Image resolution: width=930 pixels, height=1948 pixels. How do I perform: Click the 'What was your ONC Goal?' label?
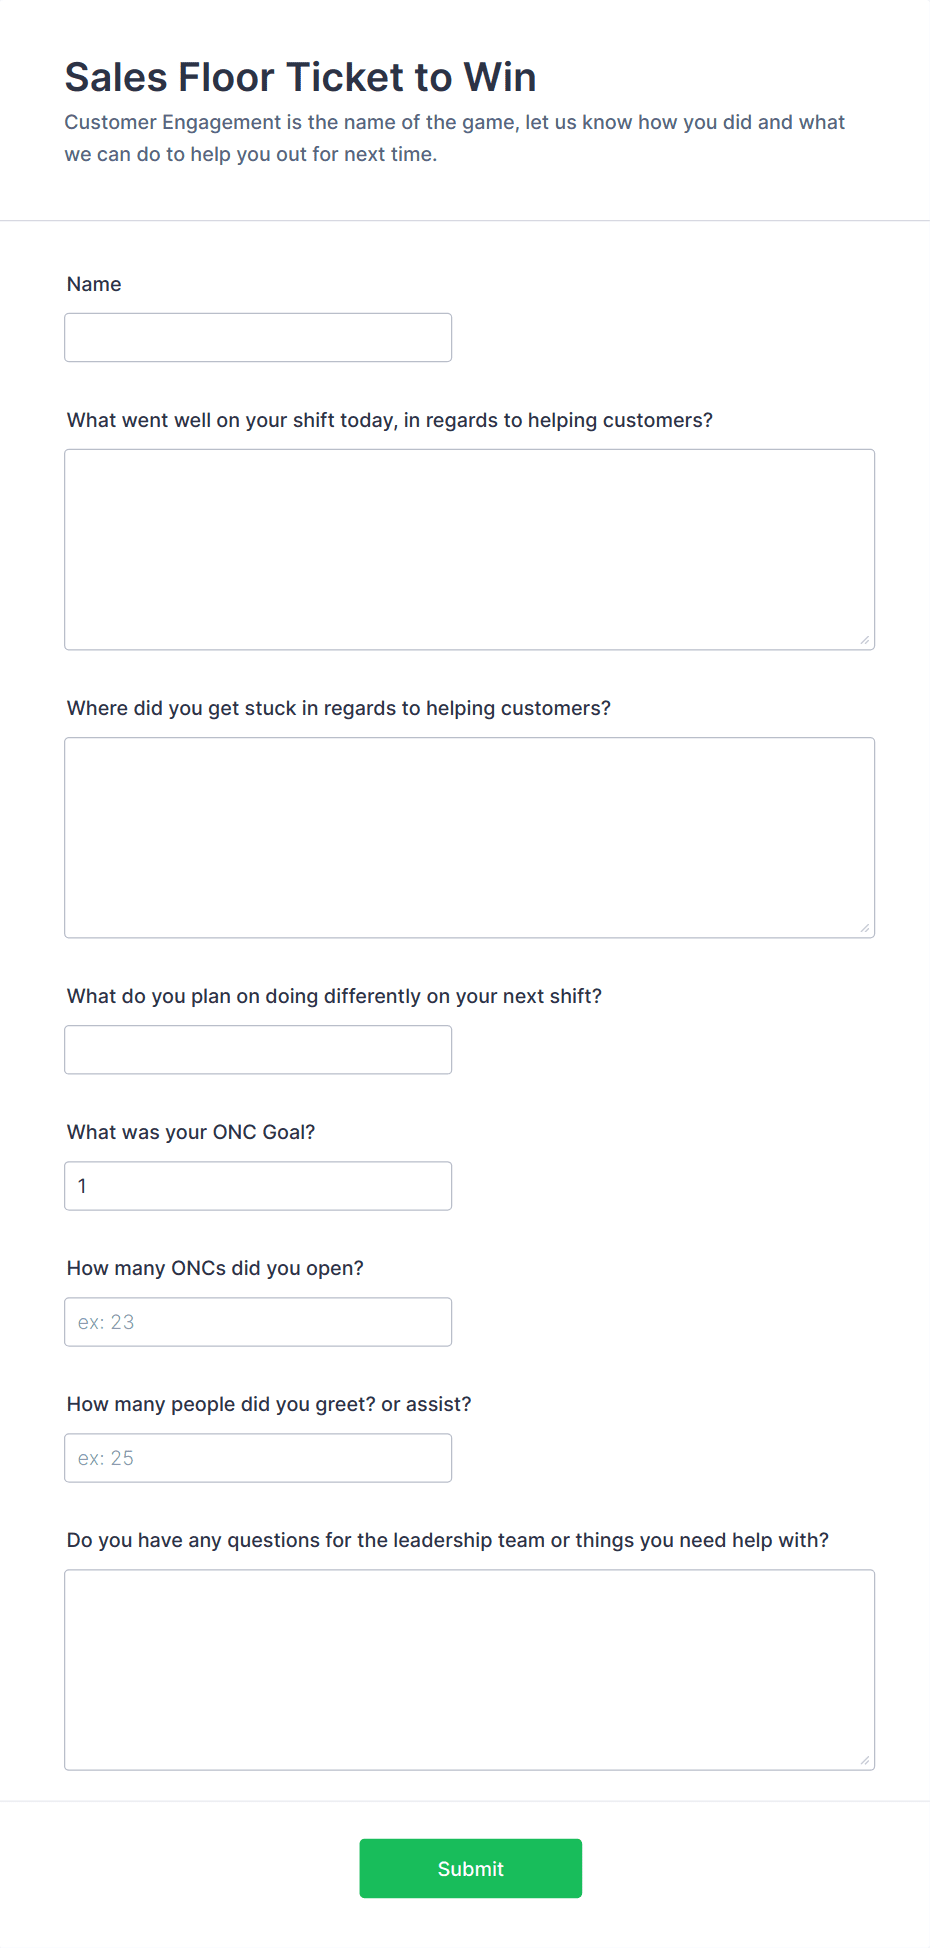click(190, 1132)
